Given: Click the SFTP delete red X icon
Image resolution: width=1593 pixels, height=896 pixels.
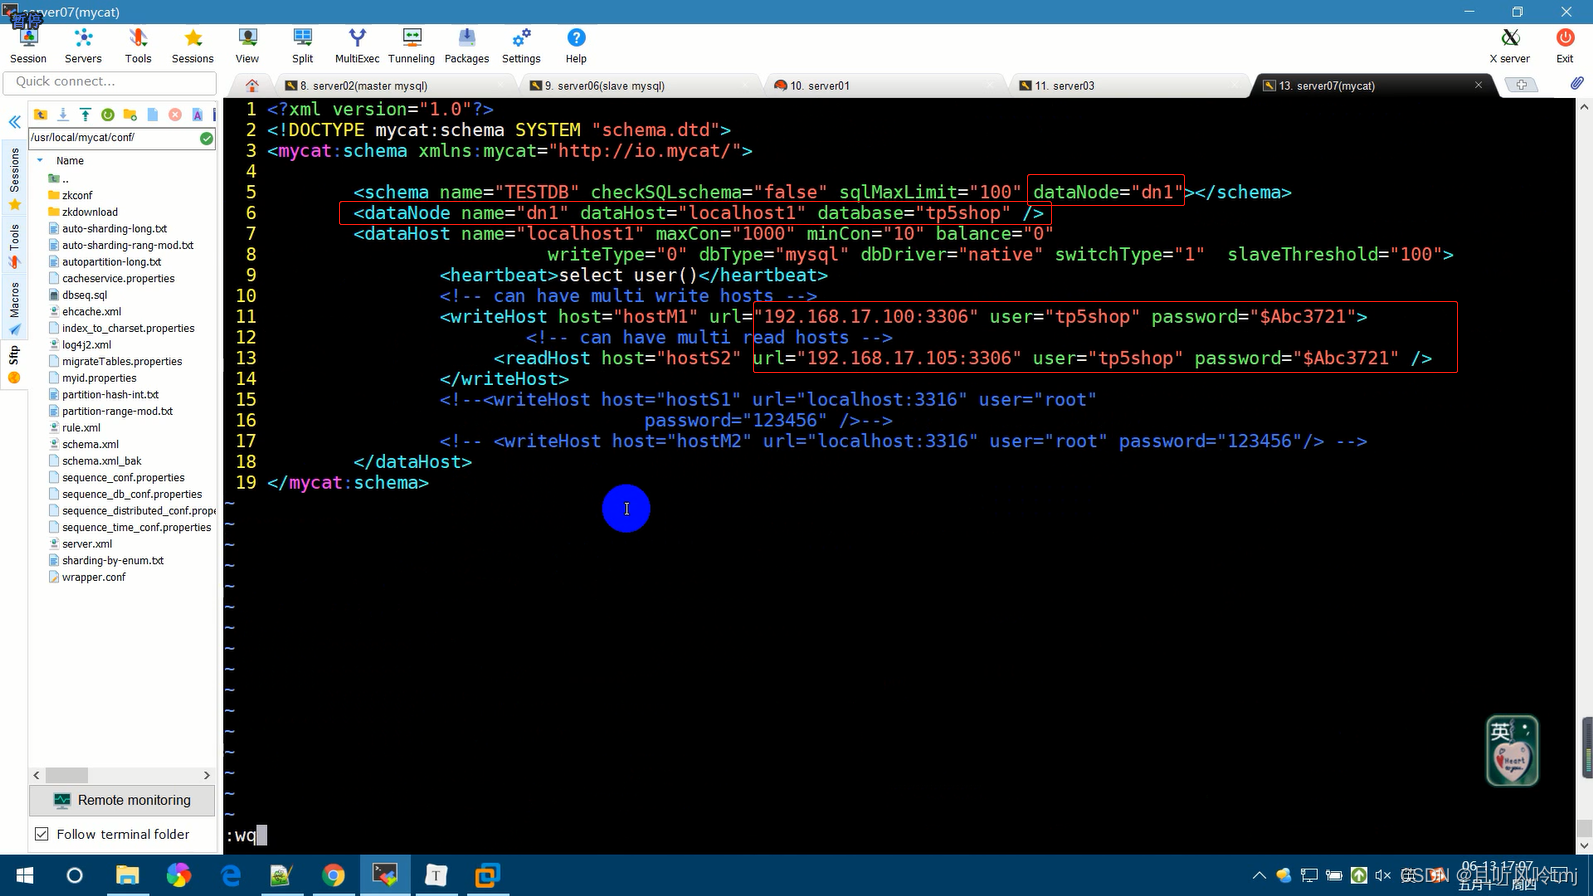Looking at the screenshot, I should pos(175,115).
